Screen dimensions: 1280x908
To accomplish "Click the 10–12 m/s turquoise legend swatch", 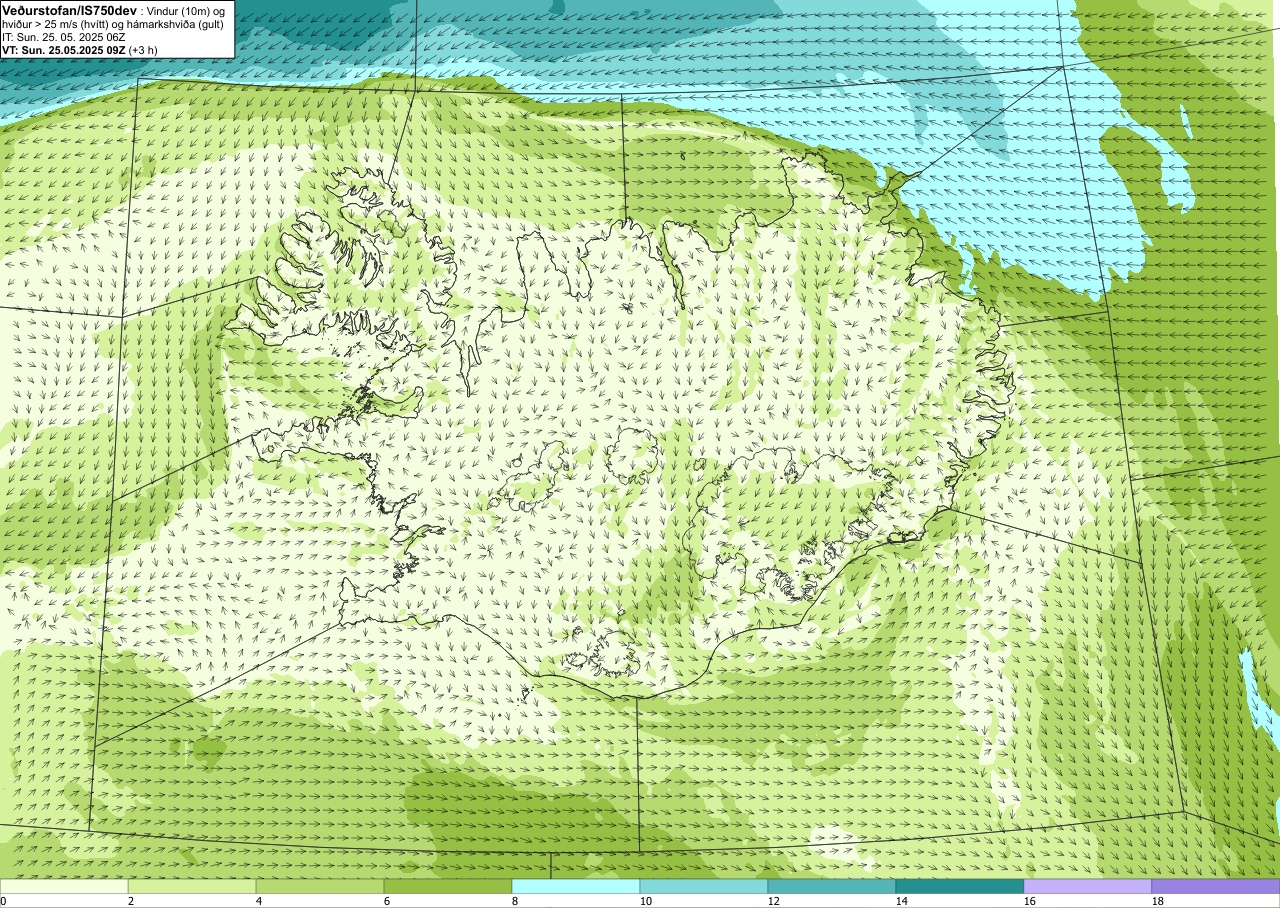I will pos(704,886).
